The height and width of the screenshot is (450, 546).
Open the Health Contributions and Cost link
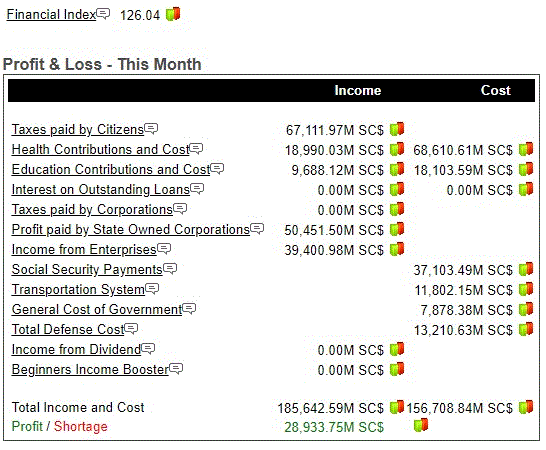(x=100, y=149)
